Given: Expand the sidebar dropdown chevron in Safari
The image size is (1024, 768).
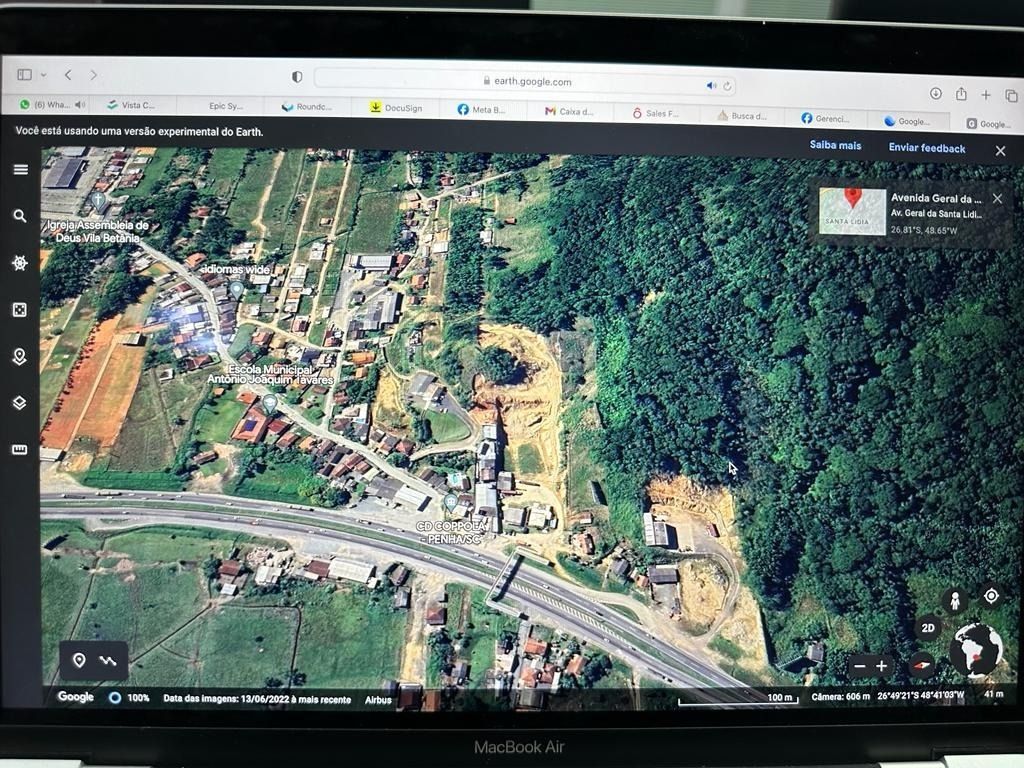Looking at the screenshot, I should pos(43,76).
